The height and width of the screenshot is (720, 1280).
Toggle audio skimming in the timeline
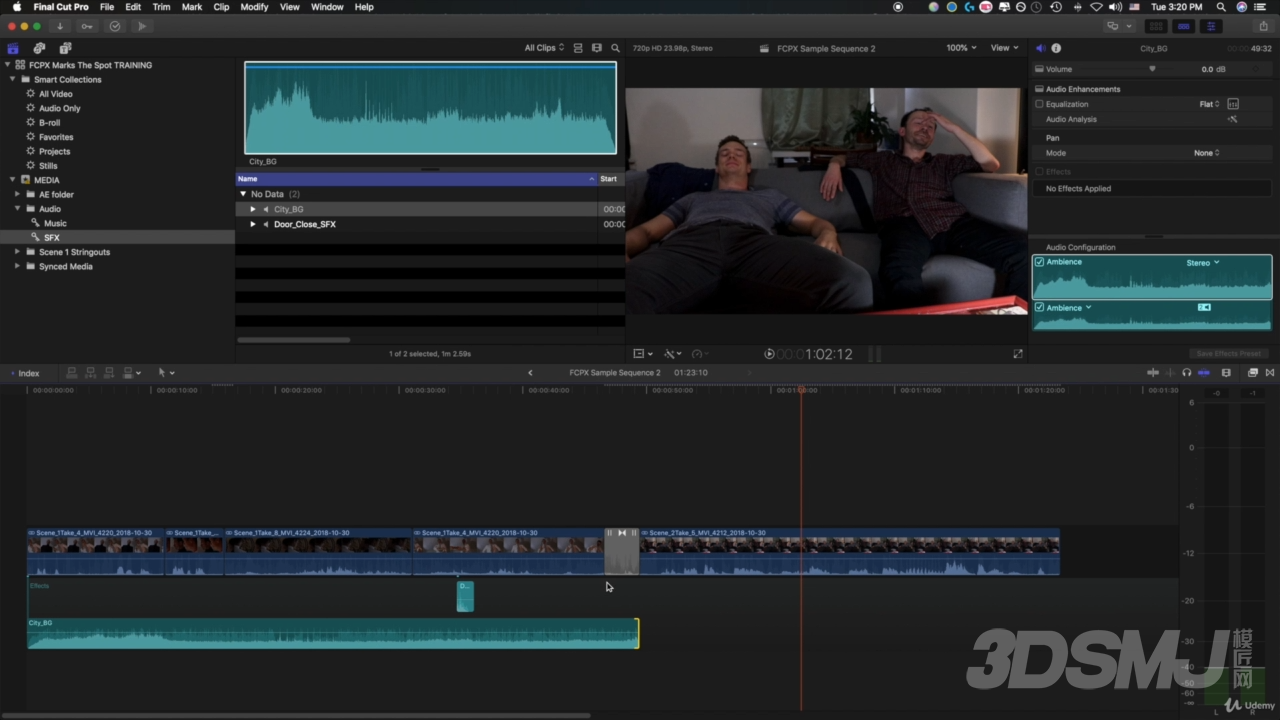[x=1170, y=373]
